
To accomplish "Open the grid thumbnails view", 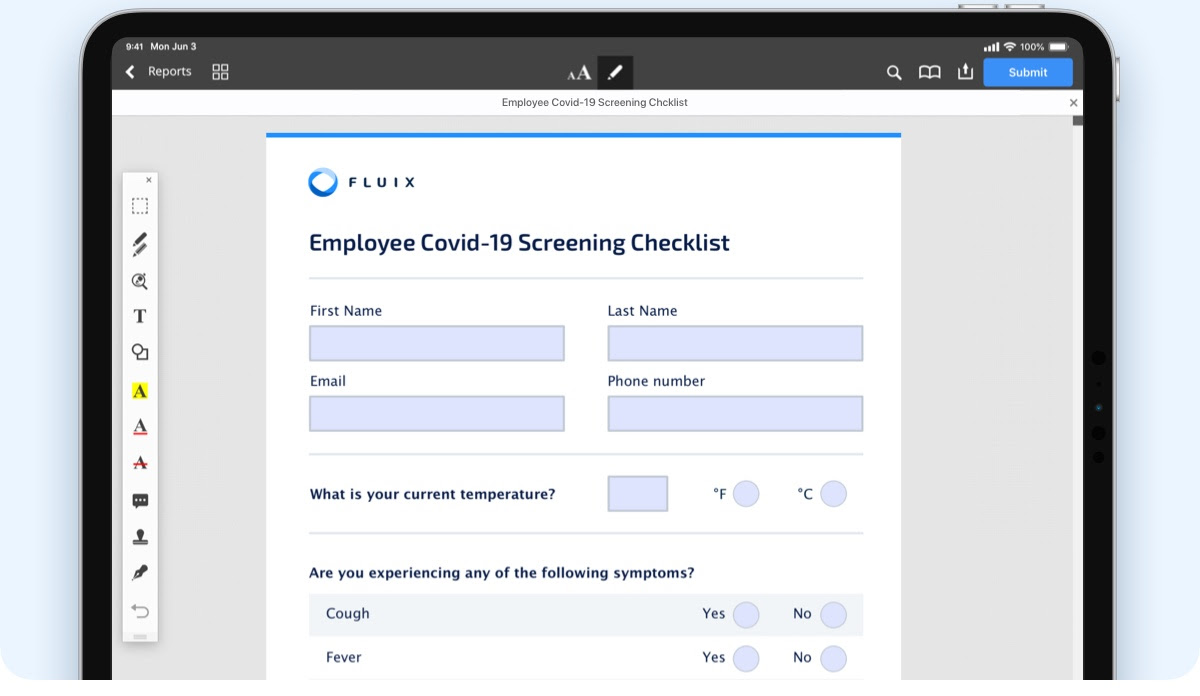I will 221,72.
